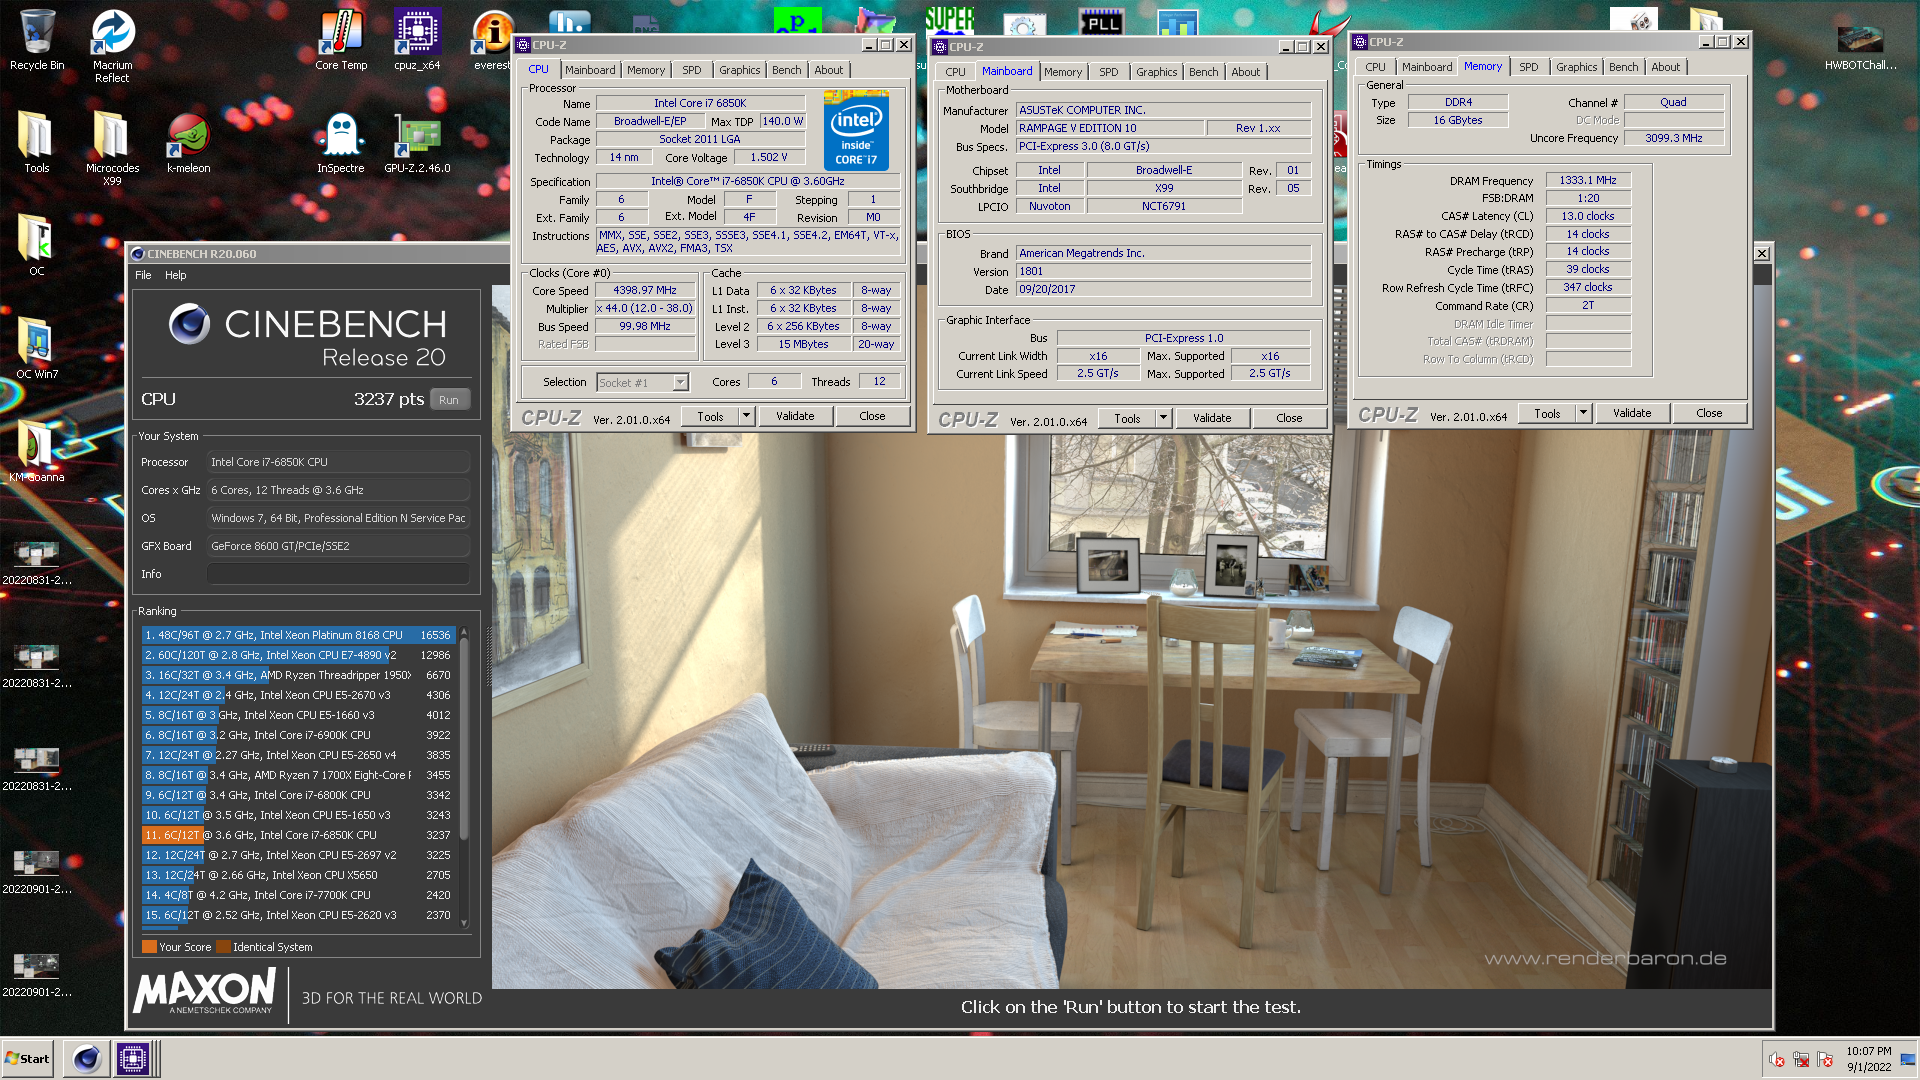
Task: Click the Processor field Intel Core i7-6850K CPU
Action: (338, 462)
